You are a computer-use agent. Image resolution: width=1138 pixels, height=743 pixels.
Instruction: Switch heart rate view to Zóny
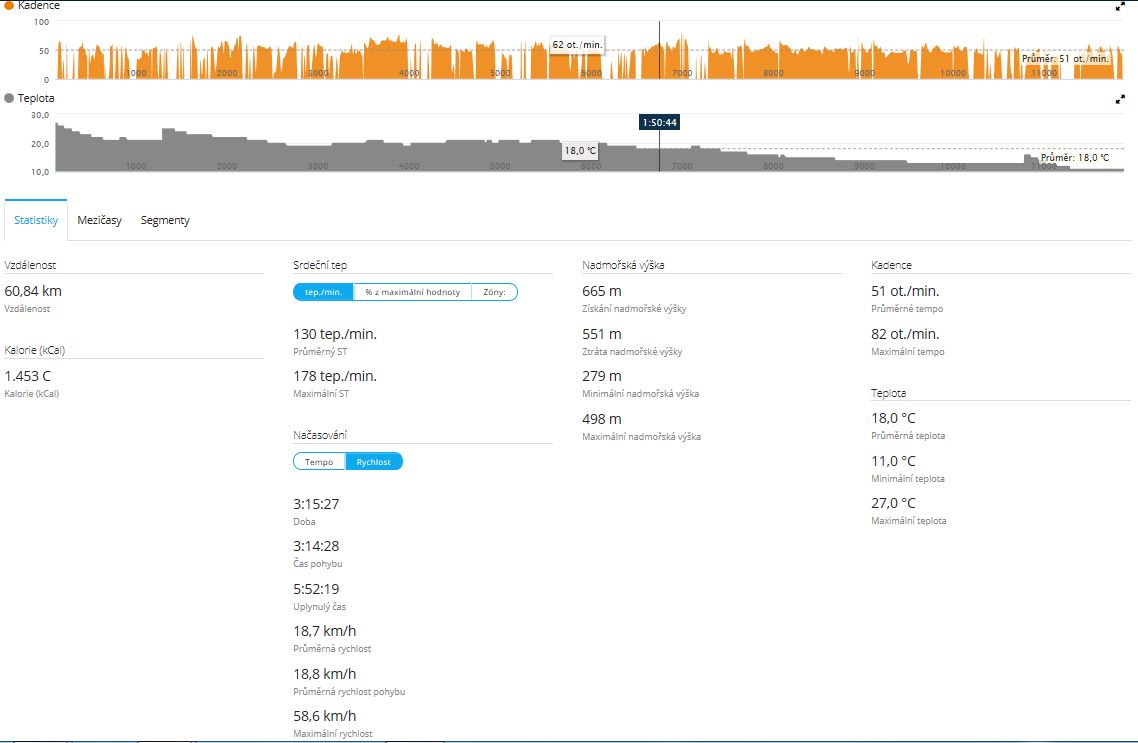[x=494, y=292]
